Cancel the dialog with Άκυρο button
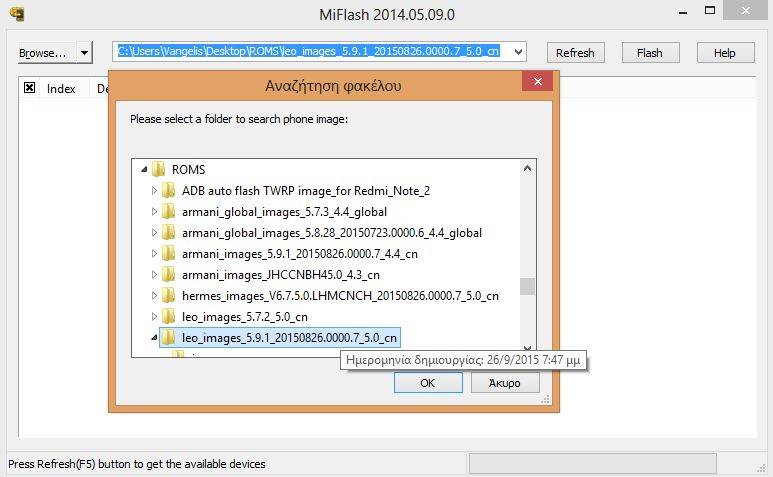773x477 pixels. pos(505,383)
